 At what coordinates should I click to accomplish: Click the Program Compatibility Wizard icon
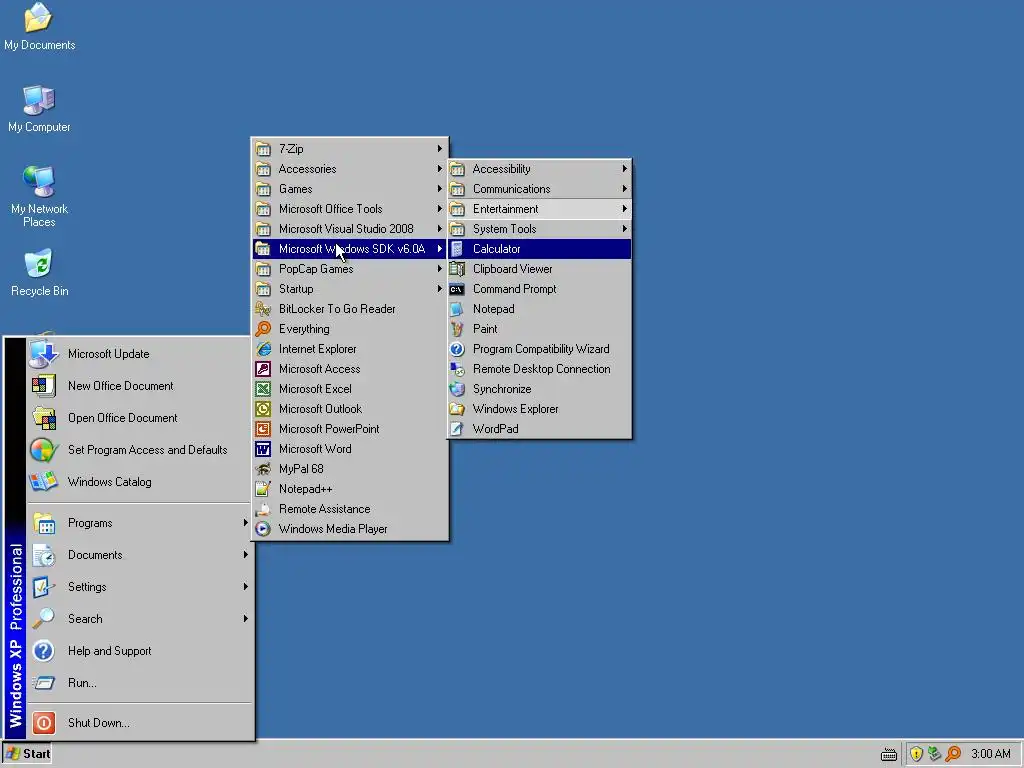457,349
